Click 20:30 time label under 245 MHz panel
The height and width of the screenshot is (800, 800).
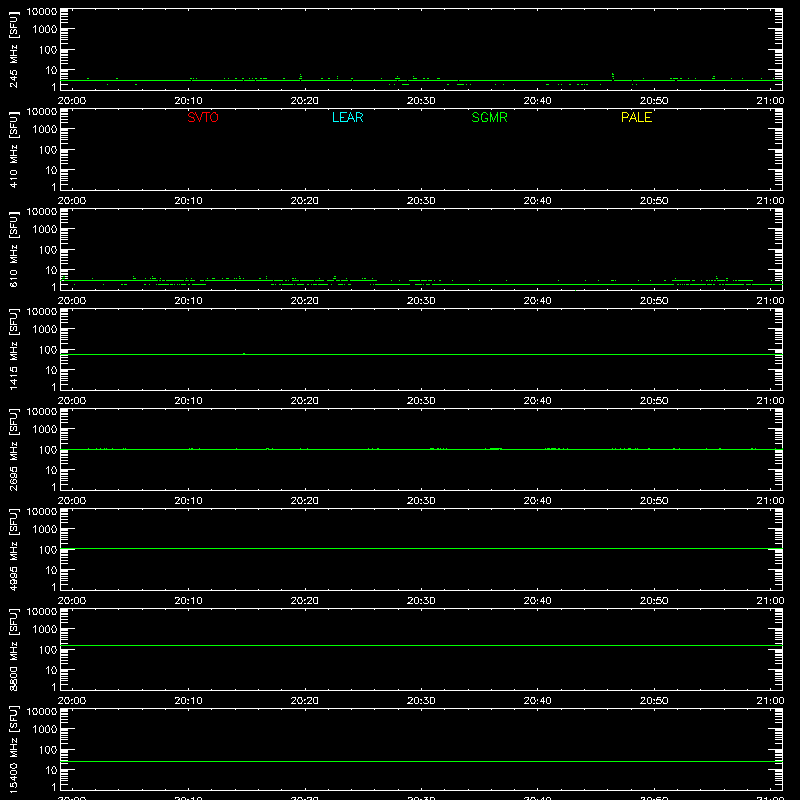point(421,101)
